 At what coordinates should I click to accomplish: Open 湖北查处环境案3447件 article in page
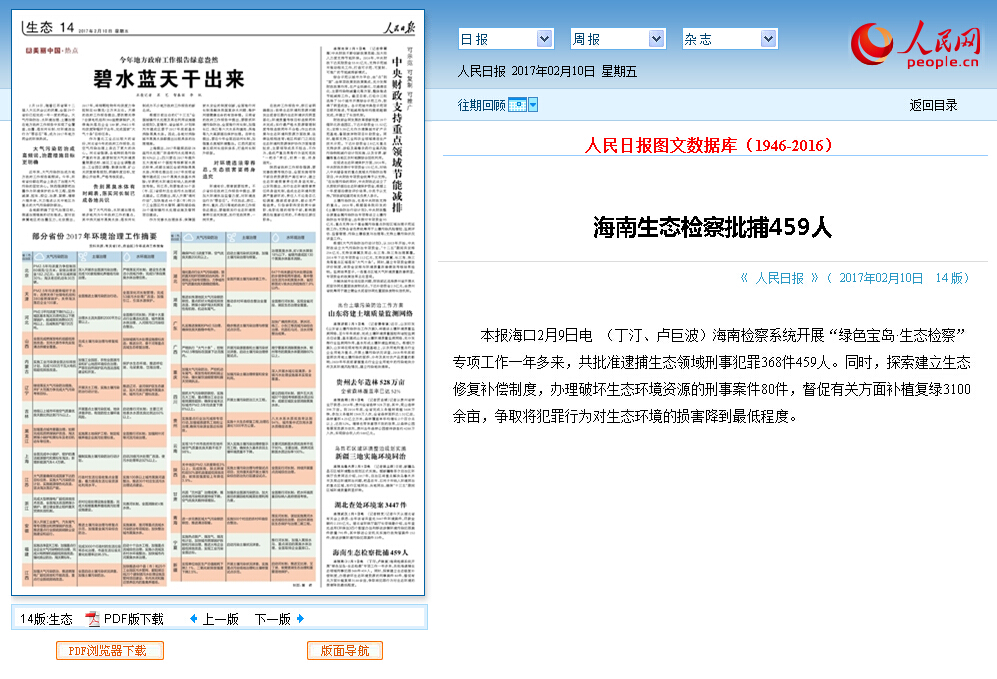coord(371,505)
